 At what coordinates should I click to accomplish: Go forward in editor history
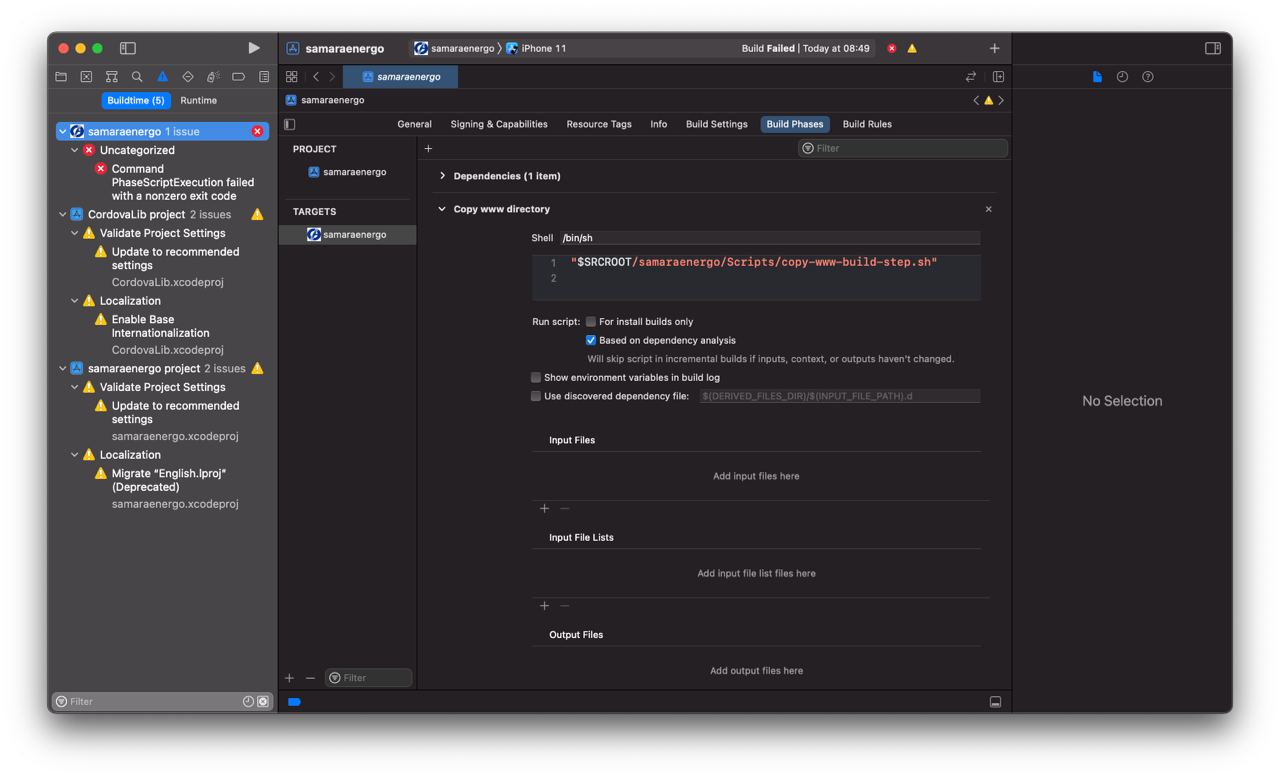(x=332, y=77)
